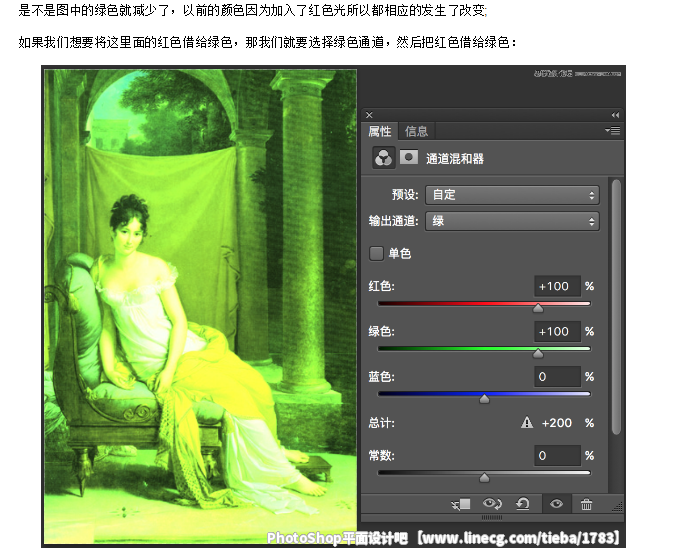Select the layer mask icon

point(409,157)
